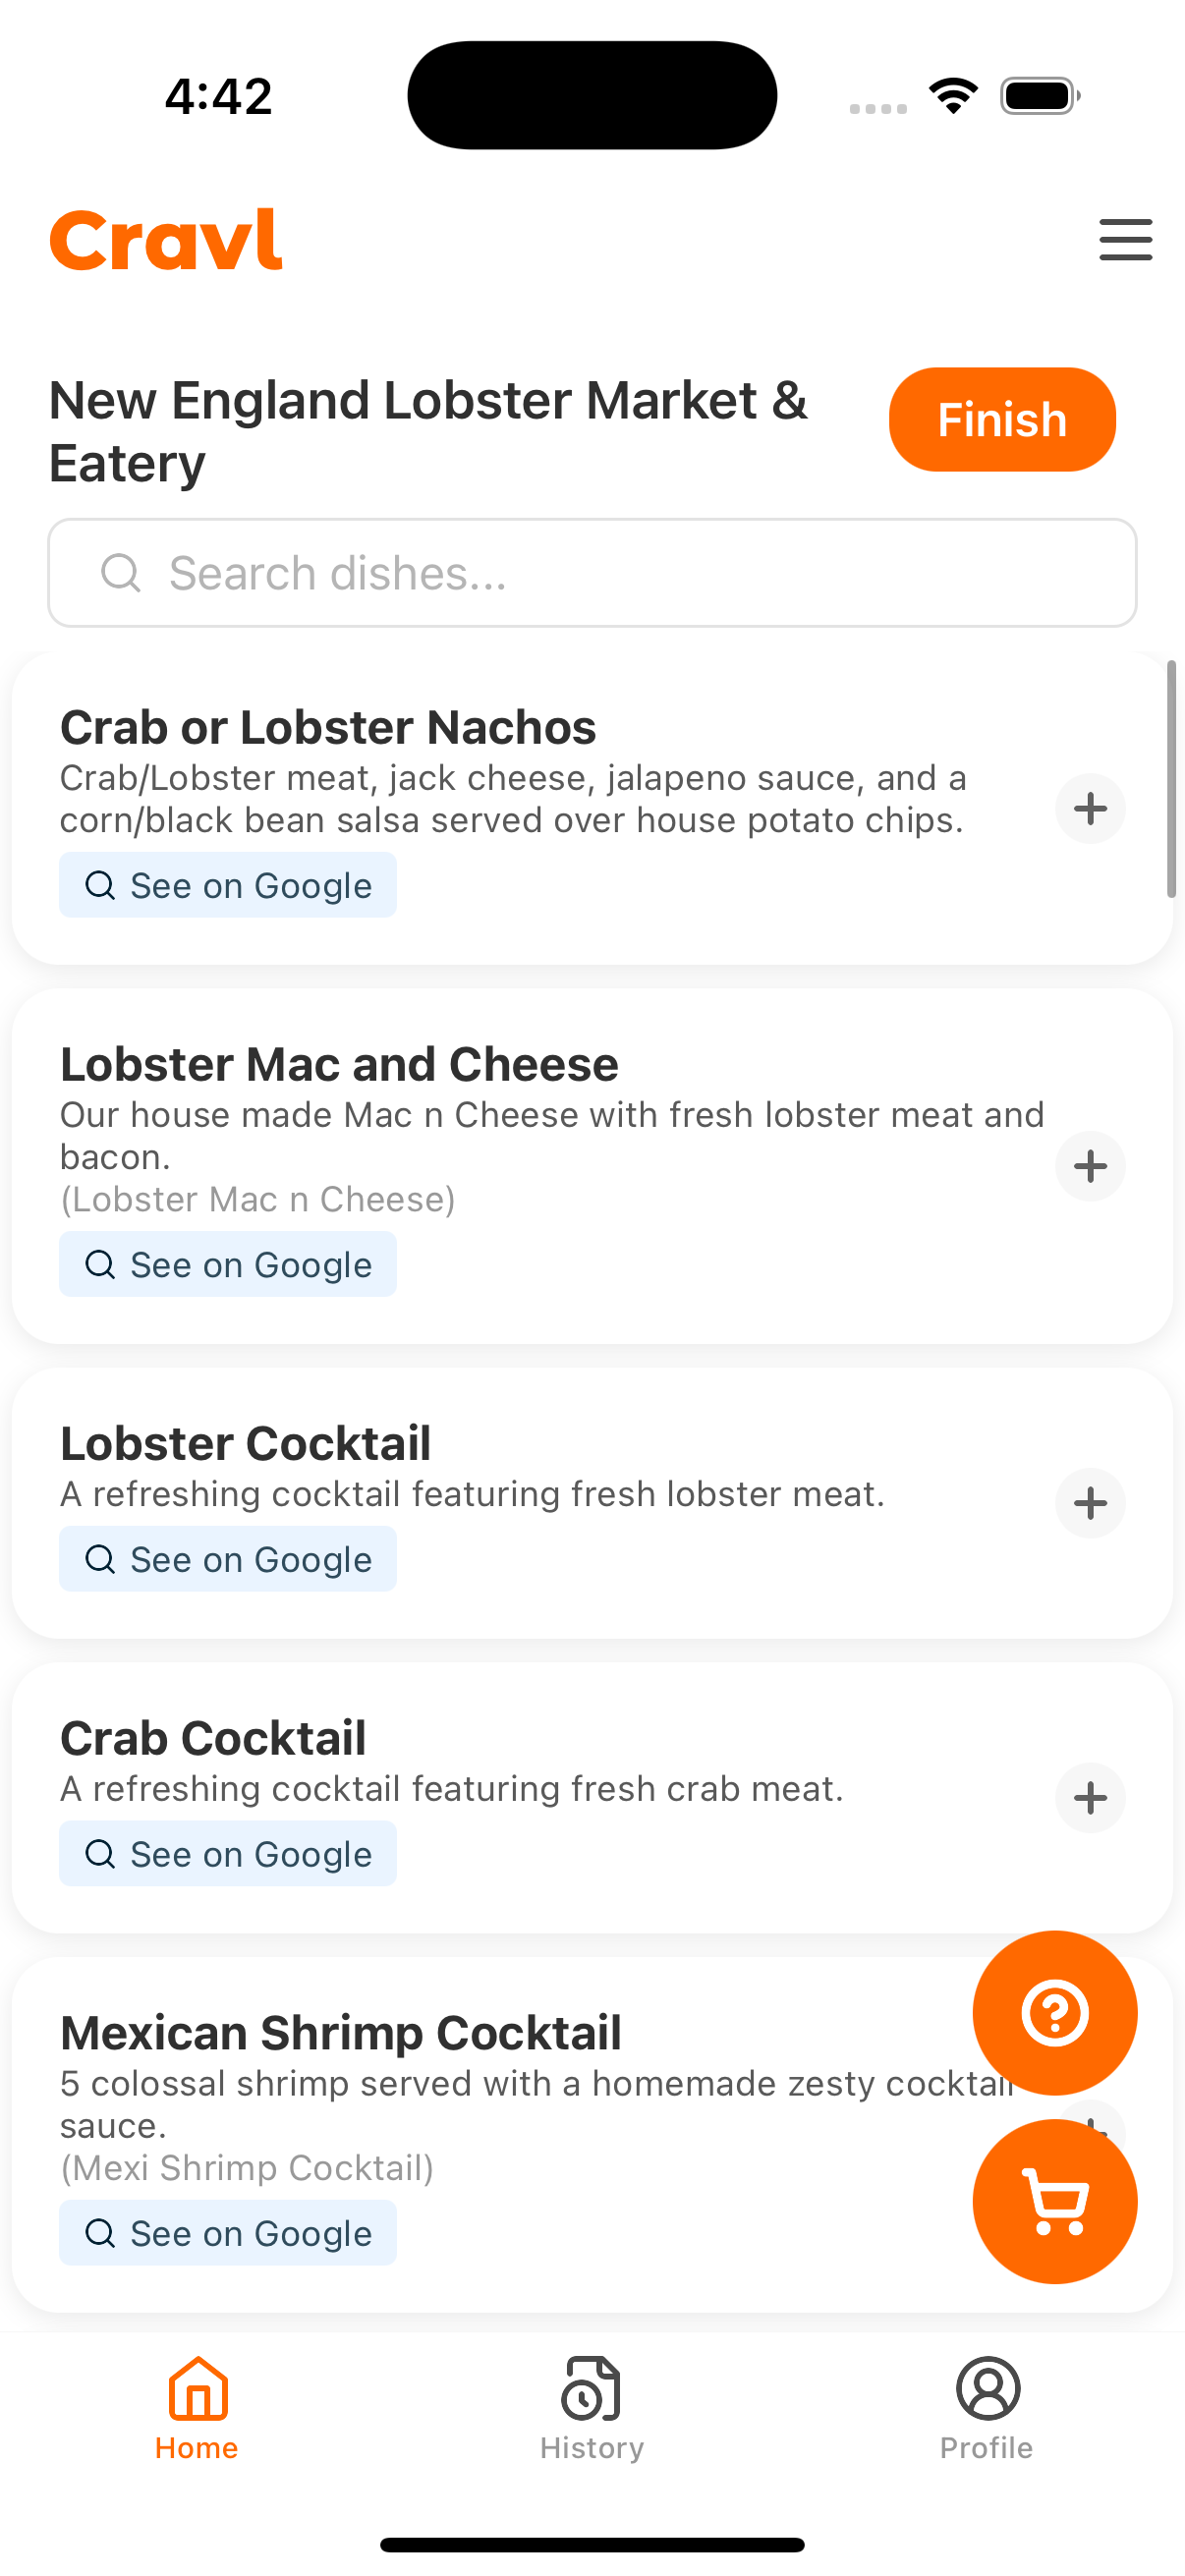
Task: Click the dish list scrollbar
Action: point(1171,779)
